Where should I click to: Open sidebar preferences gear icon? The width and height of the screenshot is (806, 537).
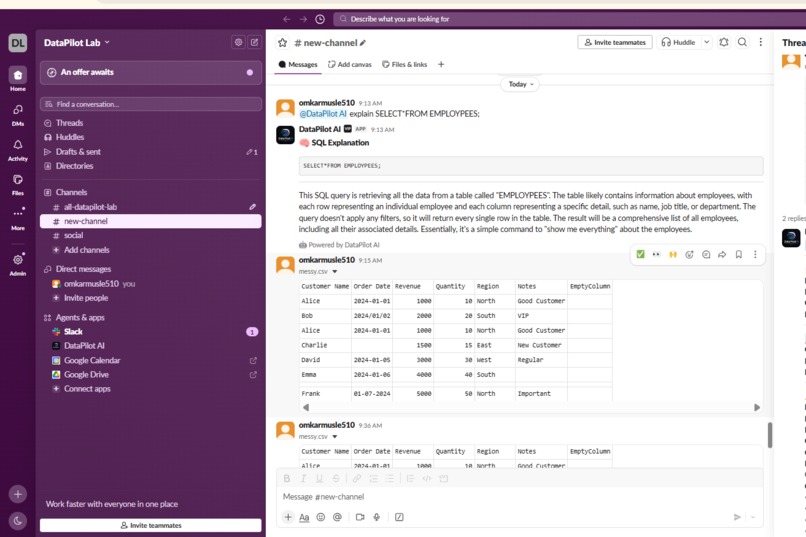[x=238, y=42]
